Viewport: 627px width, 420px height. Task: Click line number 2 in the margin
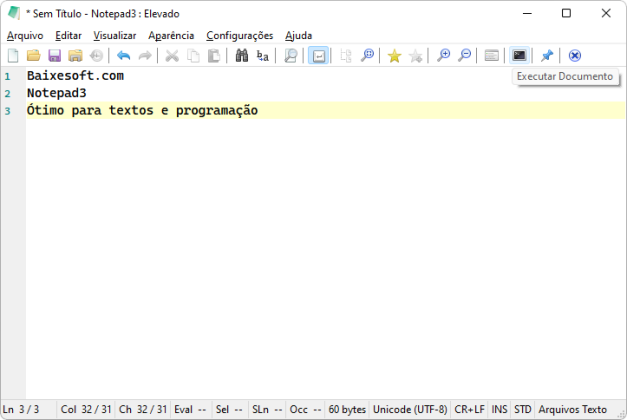(x=7, y=94)
